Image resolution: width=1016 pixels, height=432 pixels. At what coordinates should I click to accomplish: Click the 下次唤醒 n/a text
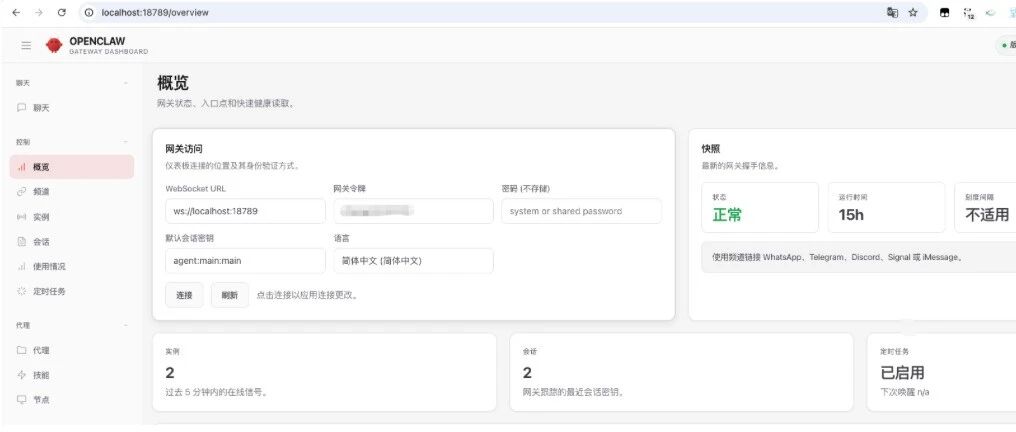[905, 392]
